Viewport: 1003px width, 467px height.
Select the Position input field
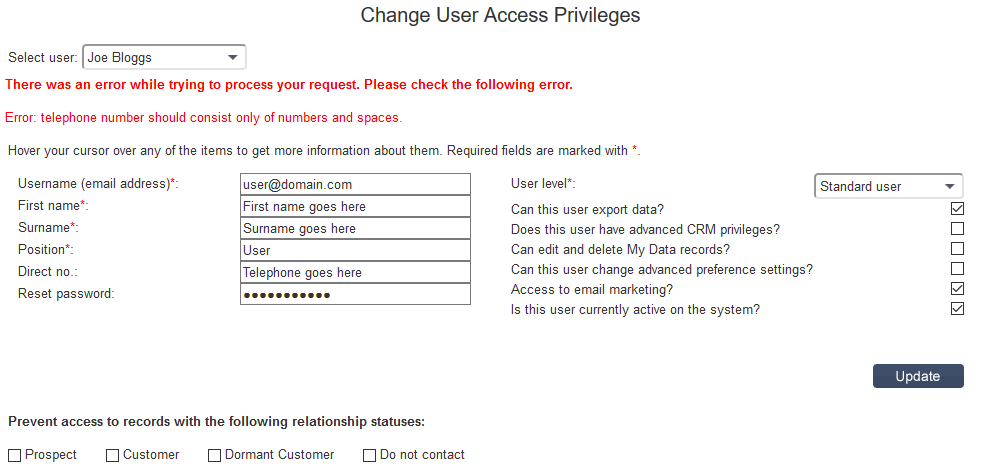coord(355,251)
